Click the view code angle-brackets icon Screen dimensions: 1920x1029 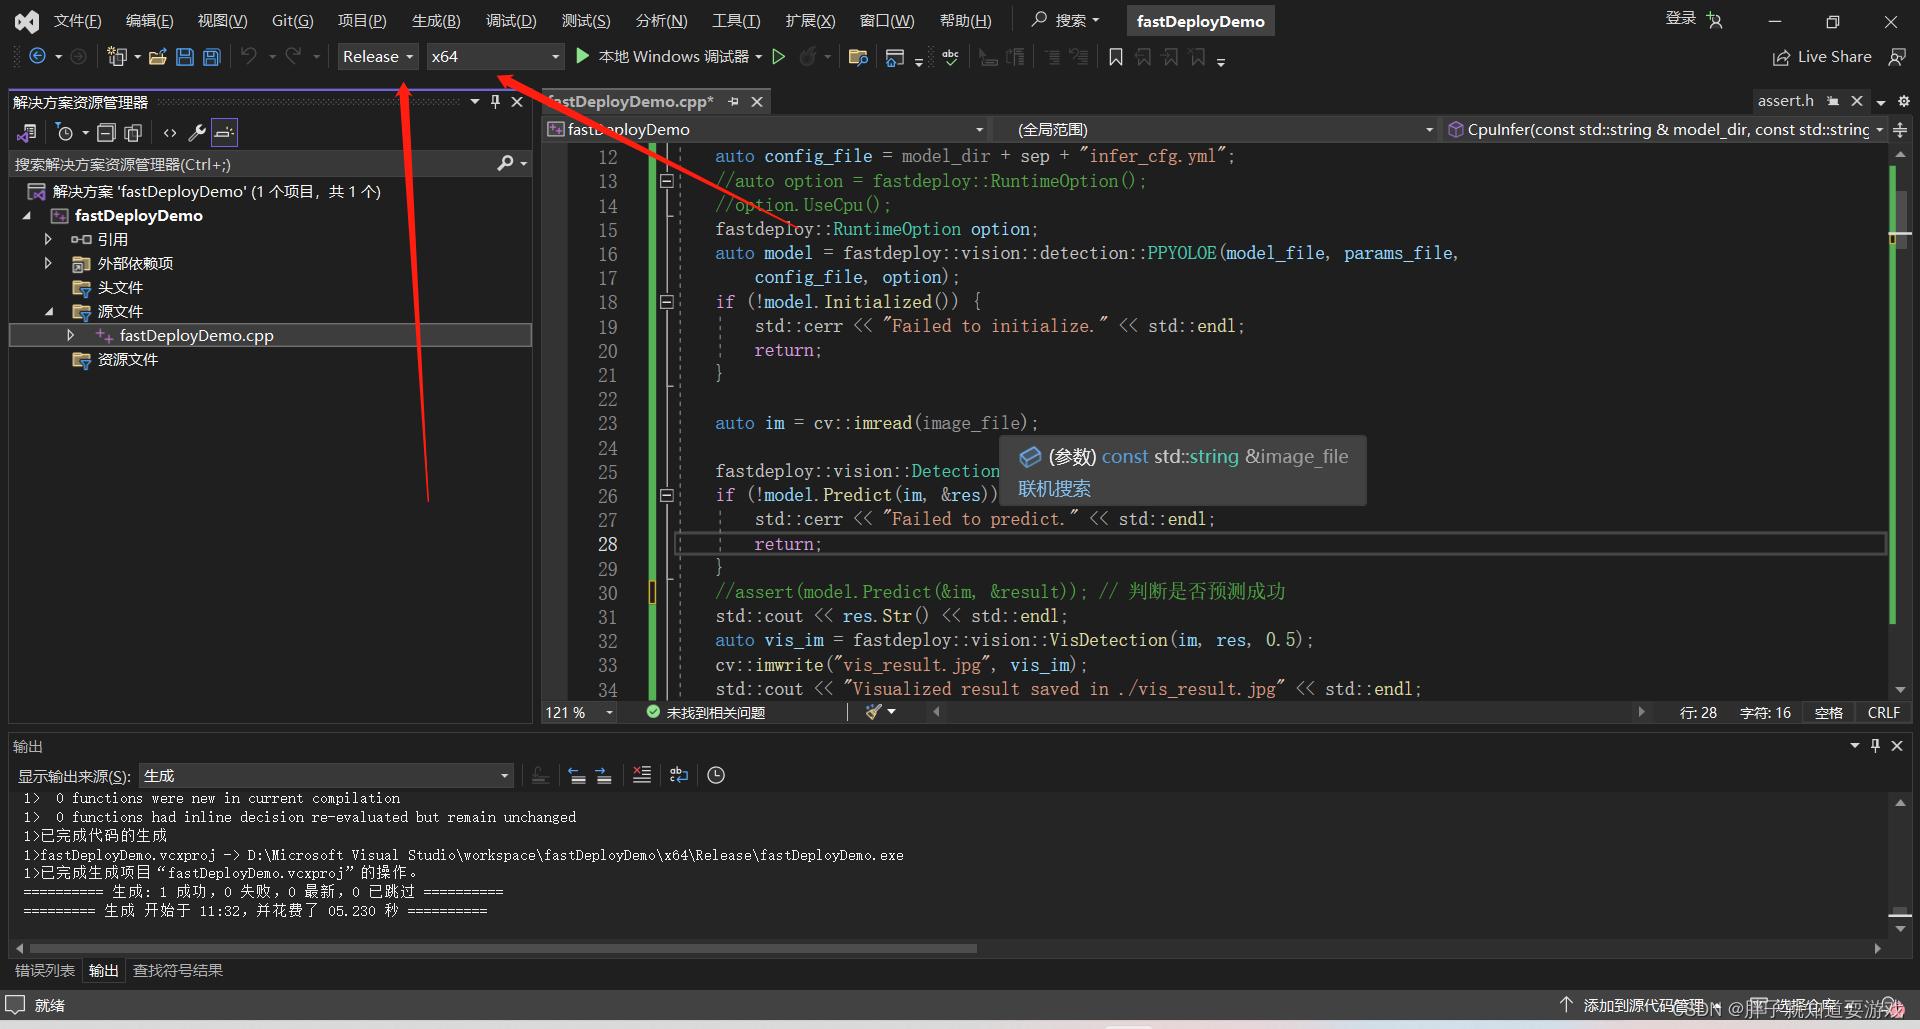170,132
